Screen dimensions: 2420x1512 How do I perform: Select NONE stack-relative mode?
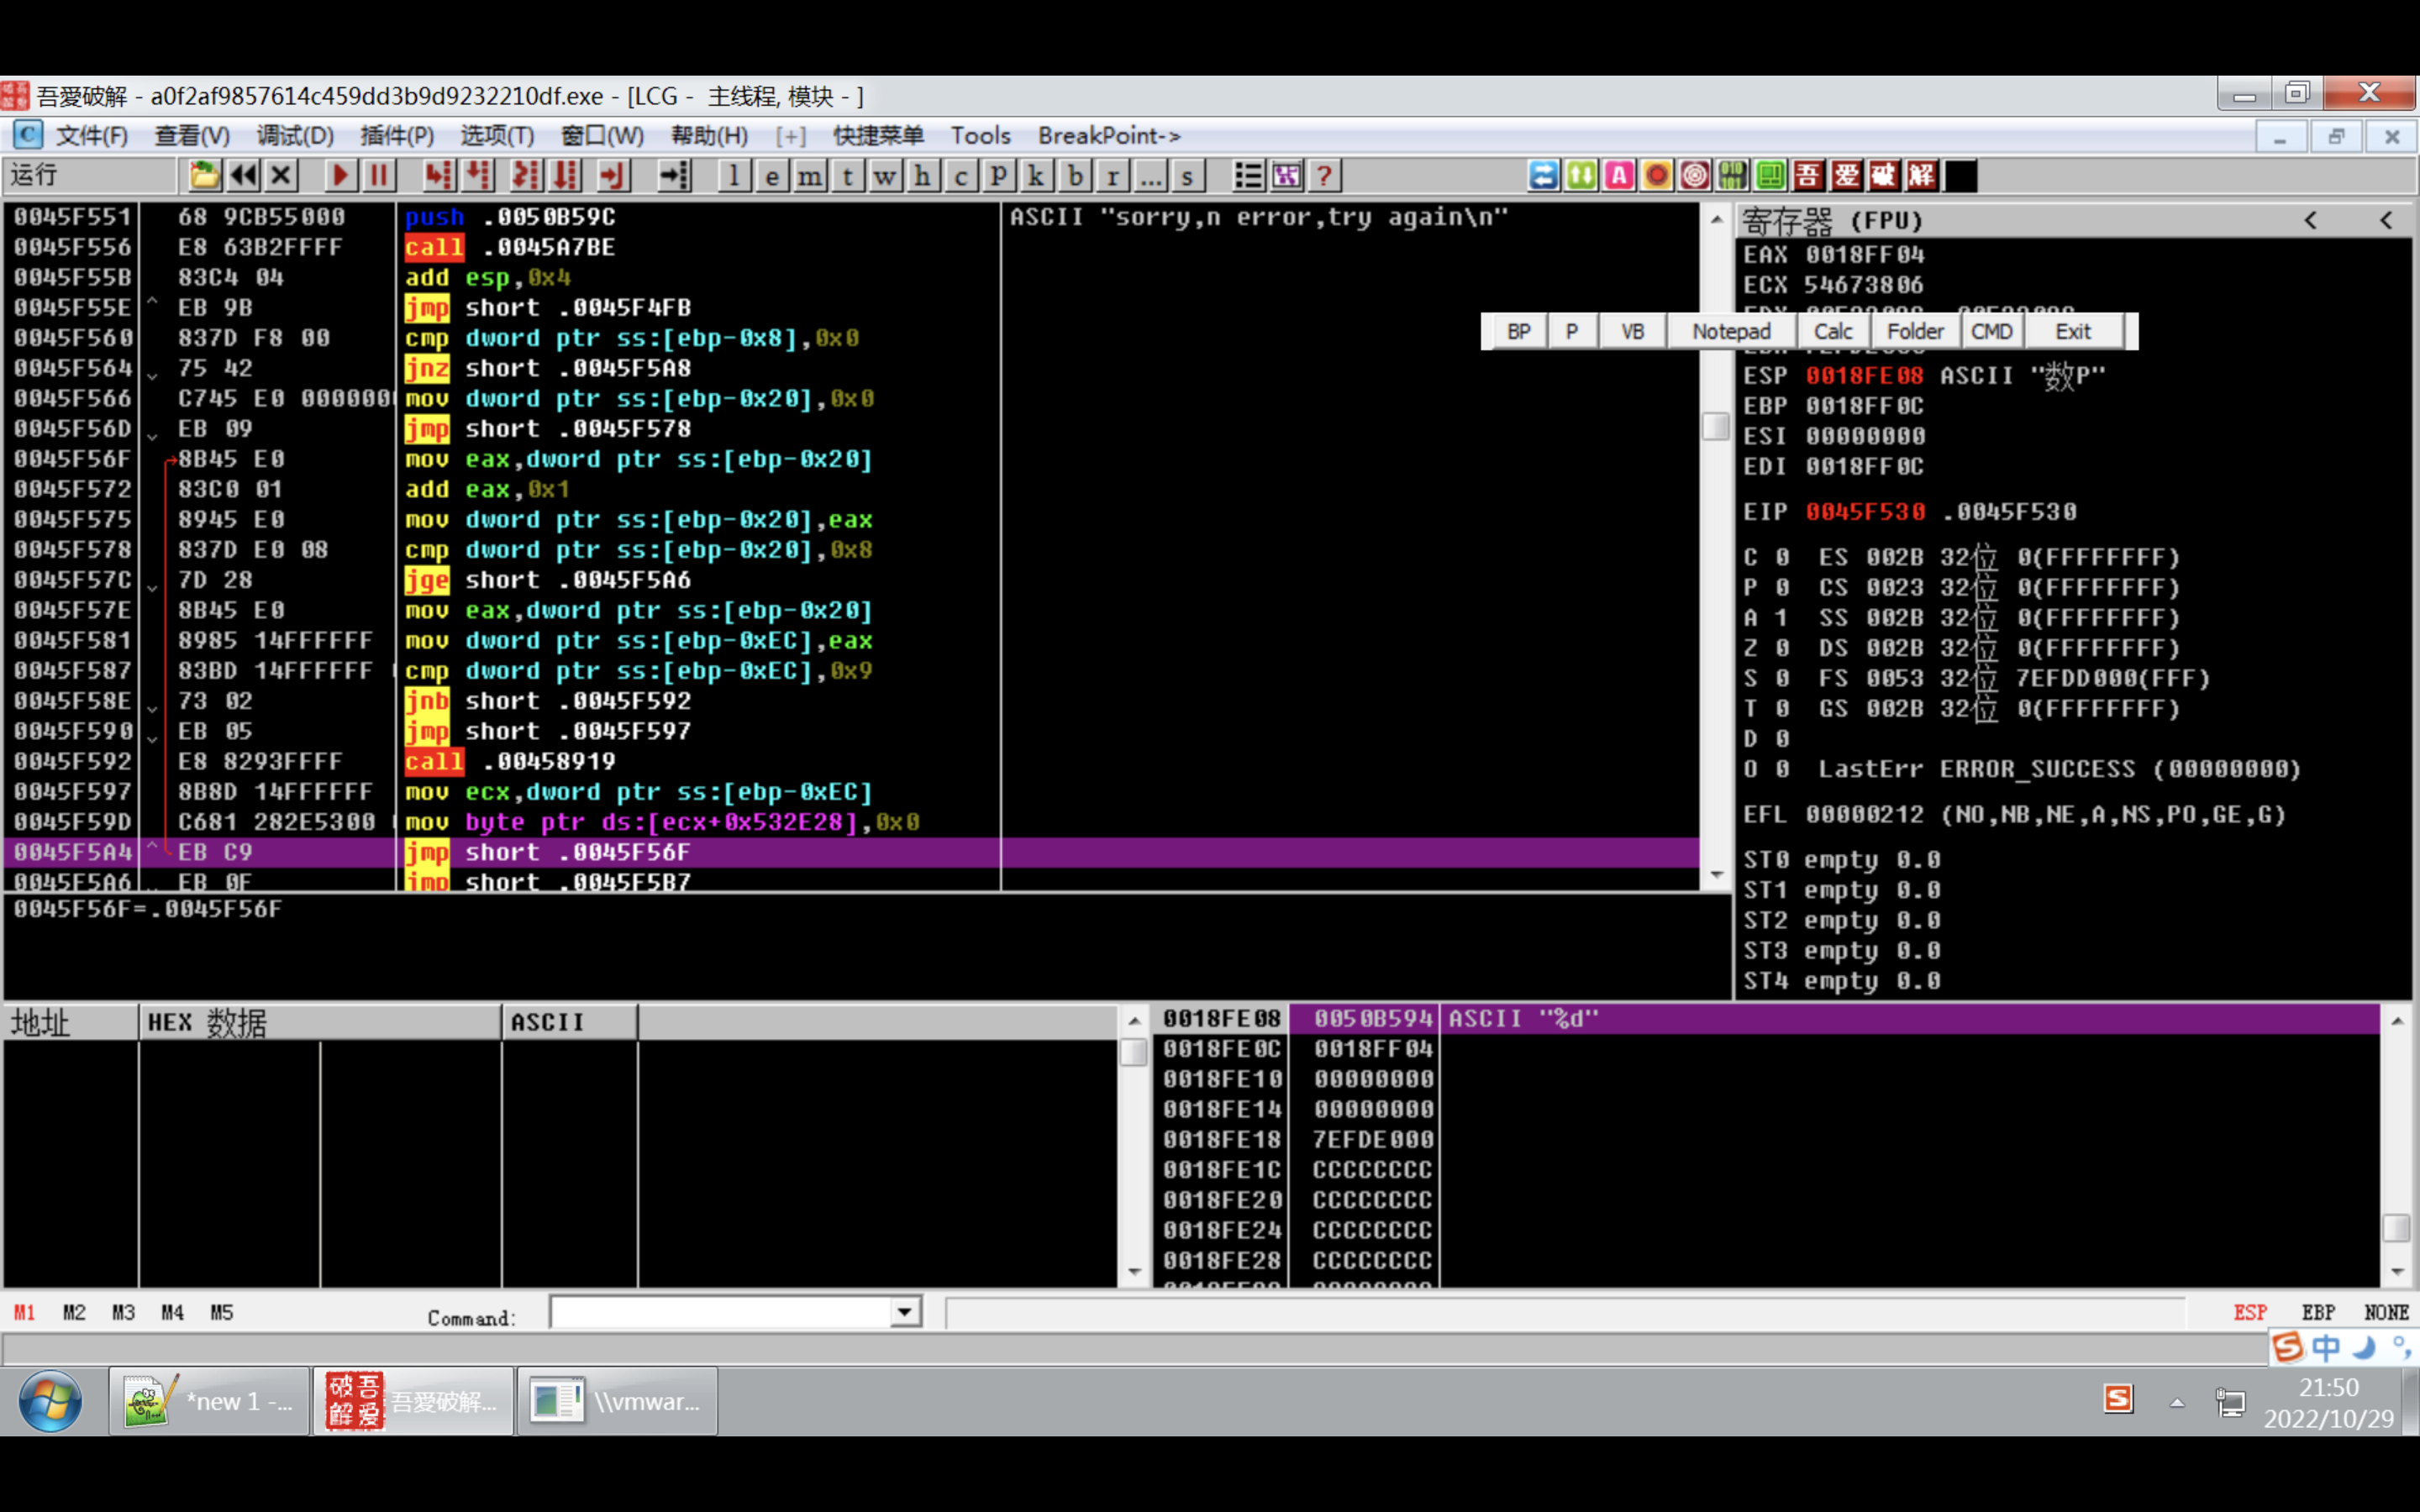(2386, 1312)
